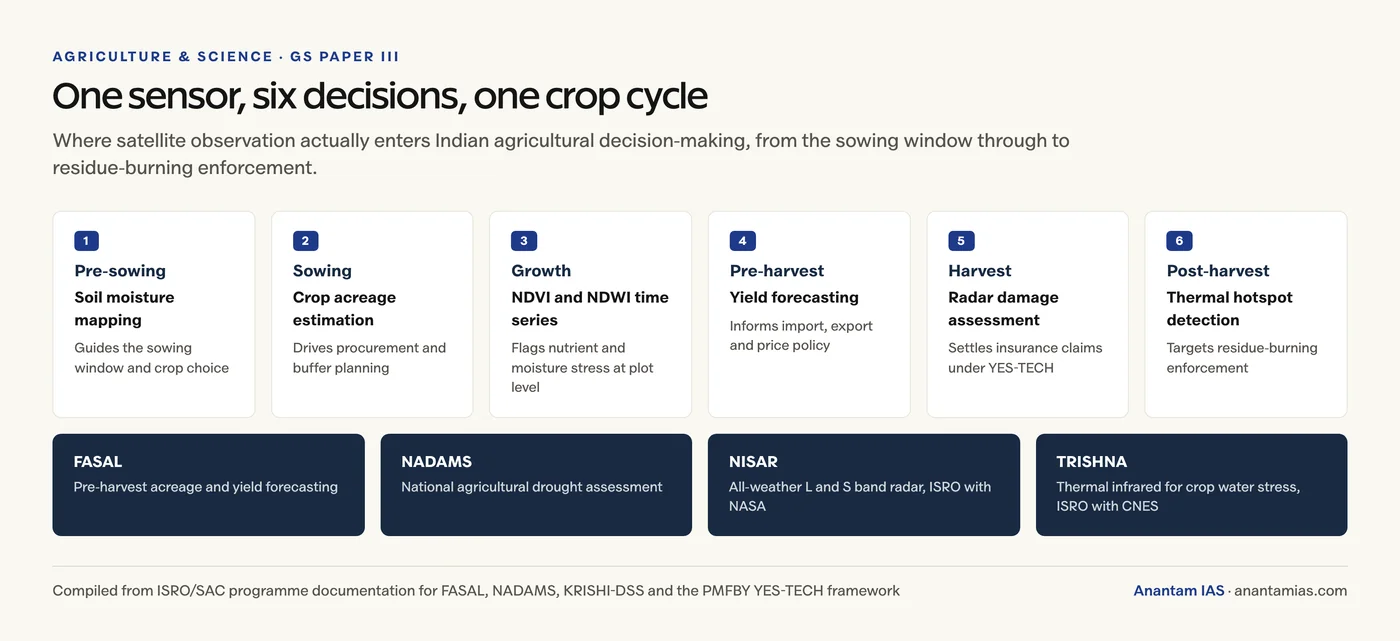Screen dimensions: 1400x641
Task: Click the Thermal hotspot detection heading
Action: pos(1230,309)
